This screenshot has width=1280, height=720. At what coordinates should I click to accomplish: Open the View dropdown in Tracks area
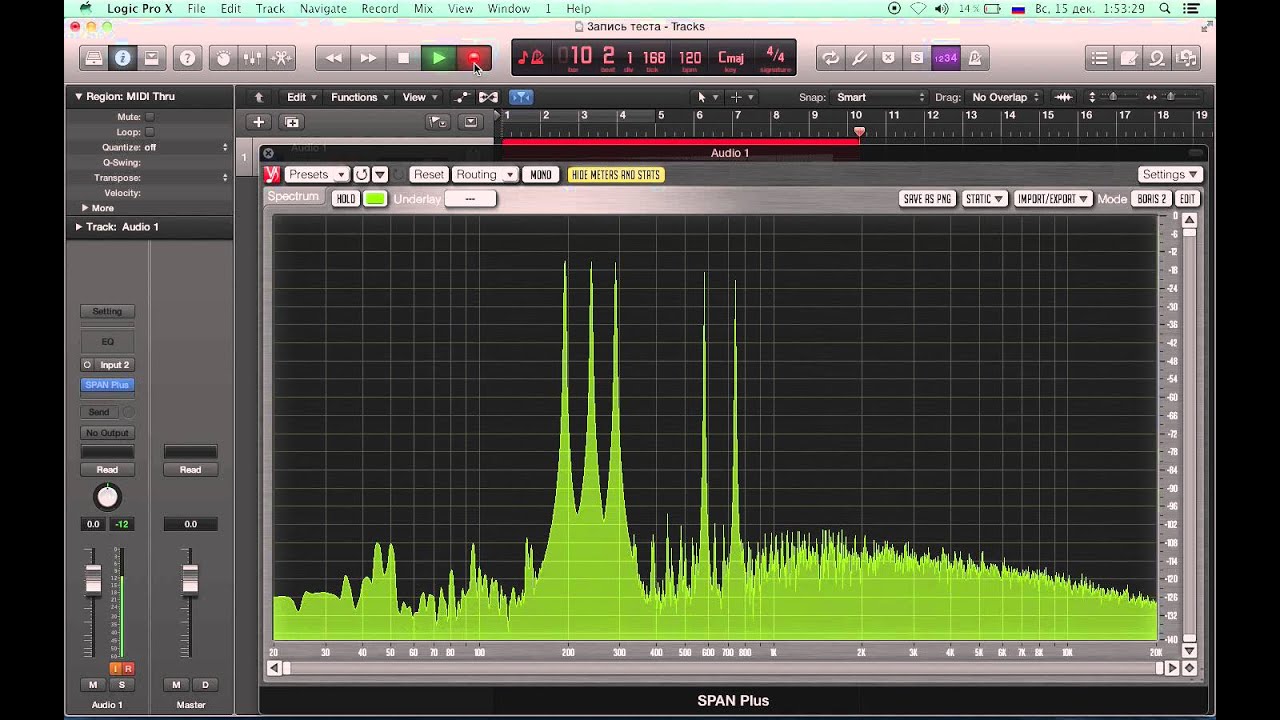point(419,97)
